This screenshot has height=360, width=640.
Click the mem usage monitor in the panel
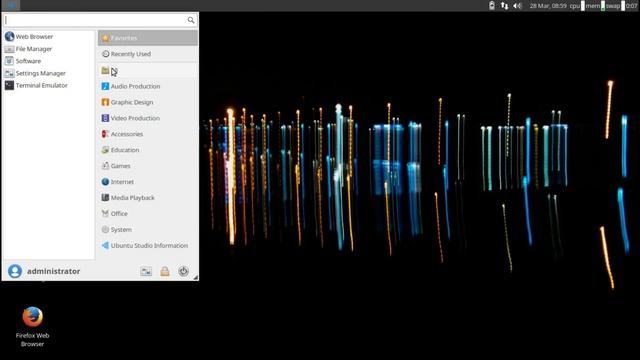[x=596, y=6]
